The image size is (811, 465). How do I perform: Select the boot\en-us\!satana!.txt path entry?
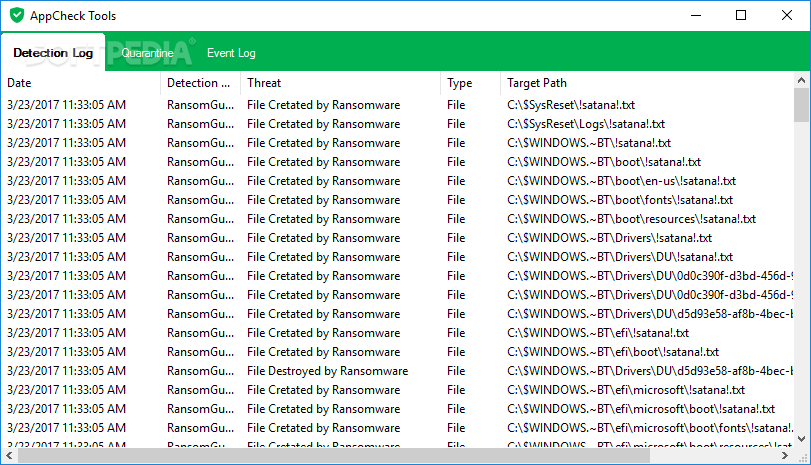[x=621, y=181]
